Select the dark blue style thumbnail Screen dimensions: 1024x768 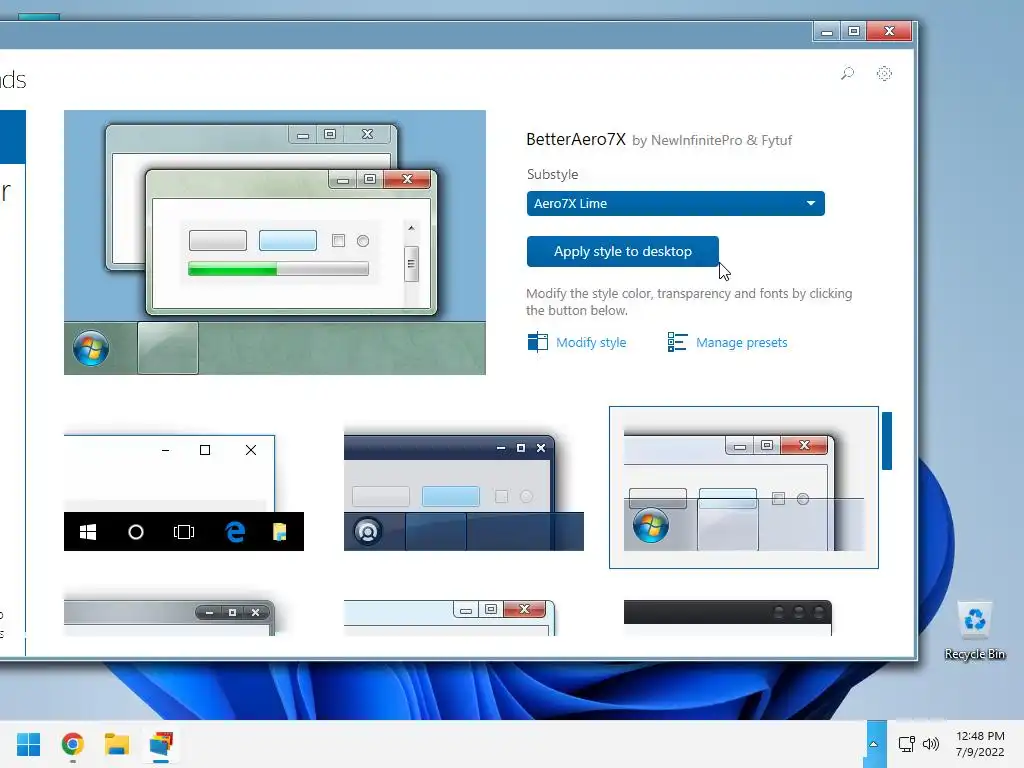click(464, 493)
